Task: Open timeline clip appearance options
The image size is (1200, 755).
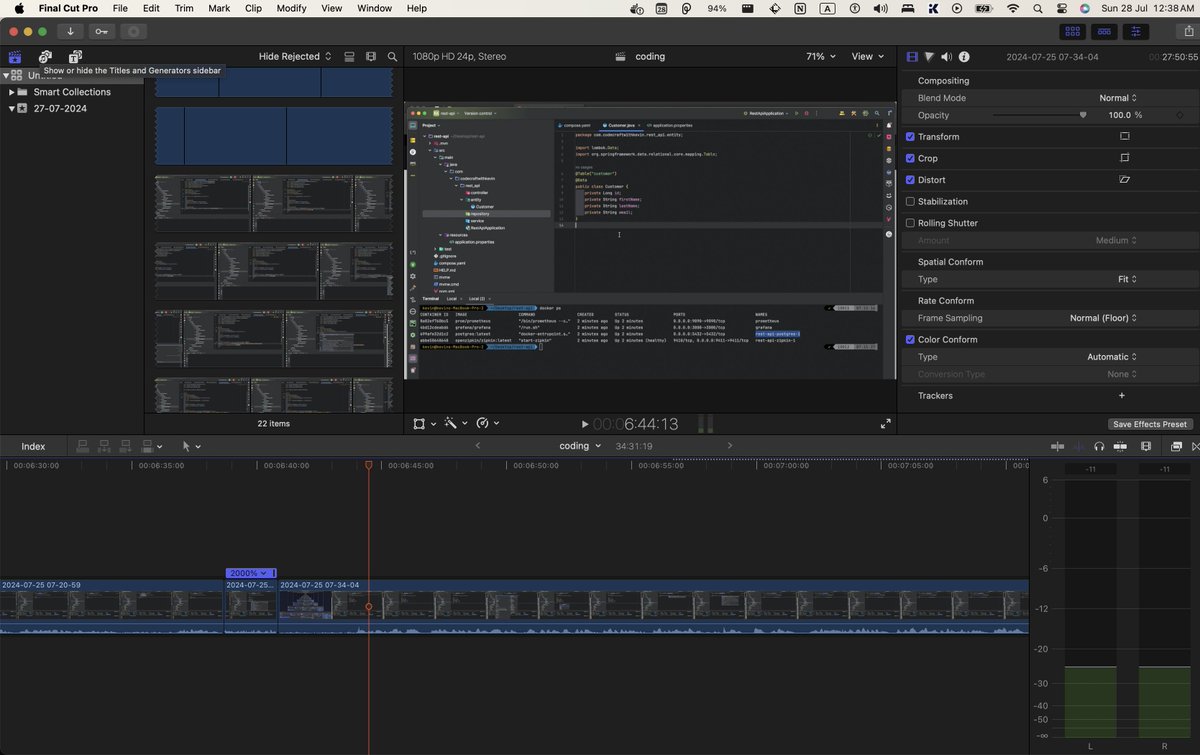Action: coord(1146,446)
